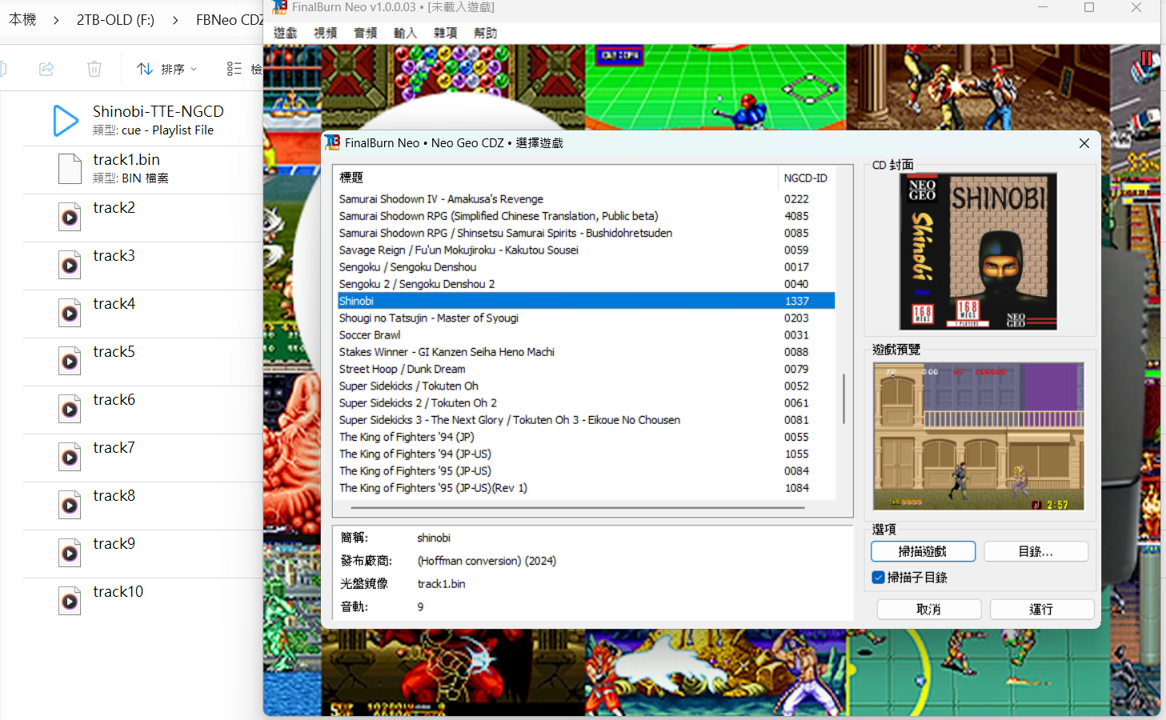Expand chevron after 2TB-OLD (F:) in breadcrumb
This screenshot has width=1166, height=720.
click(175, 20)
